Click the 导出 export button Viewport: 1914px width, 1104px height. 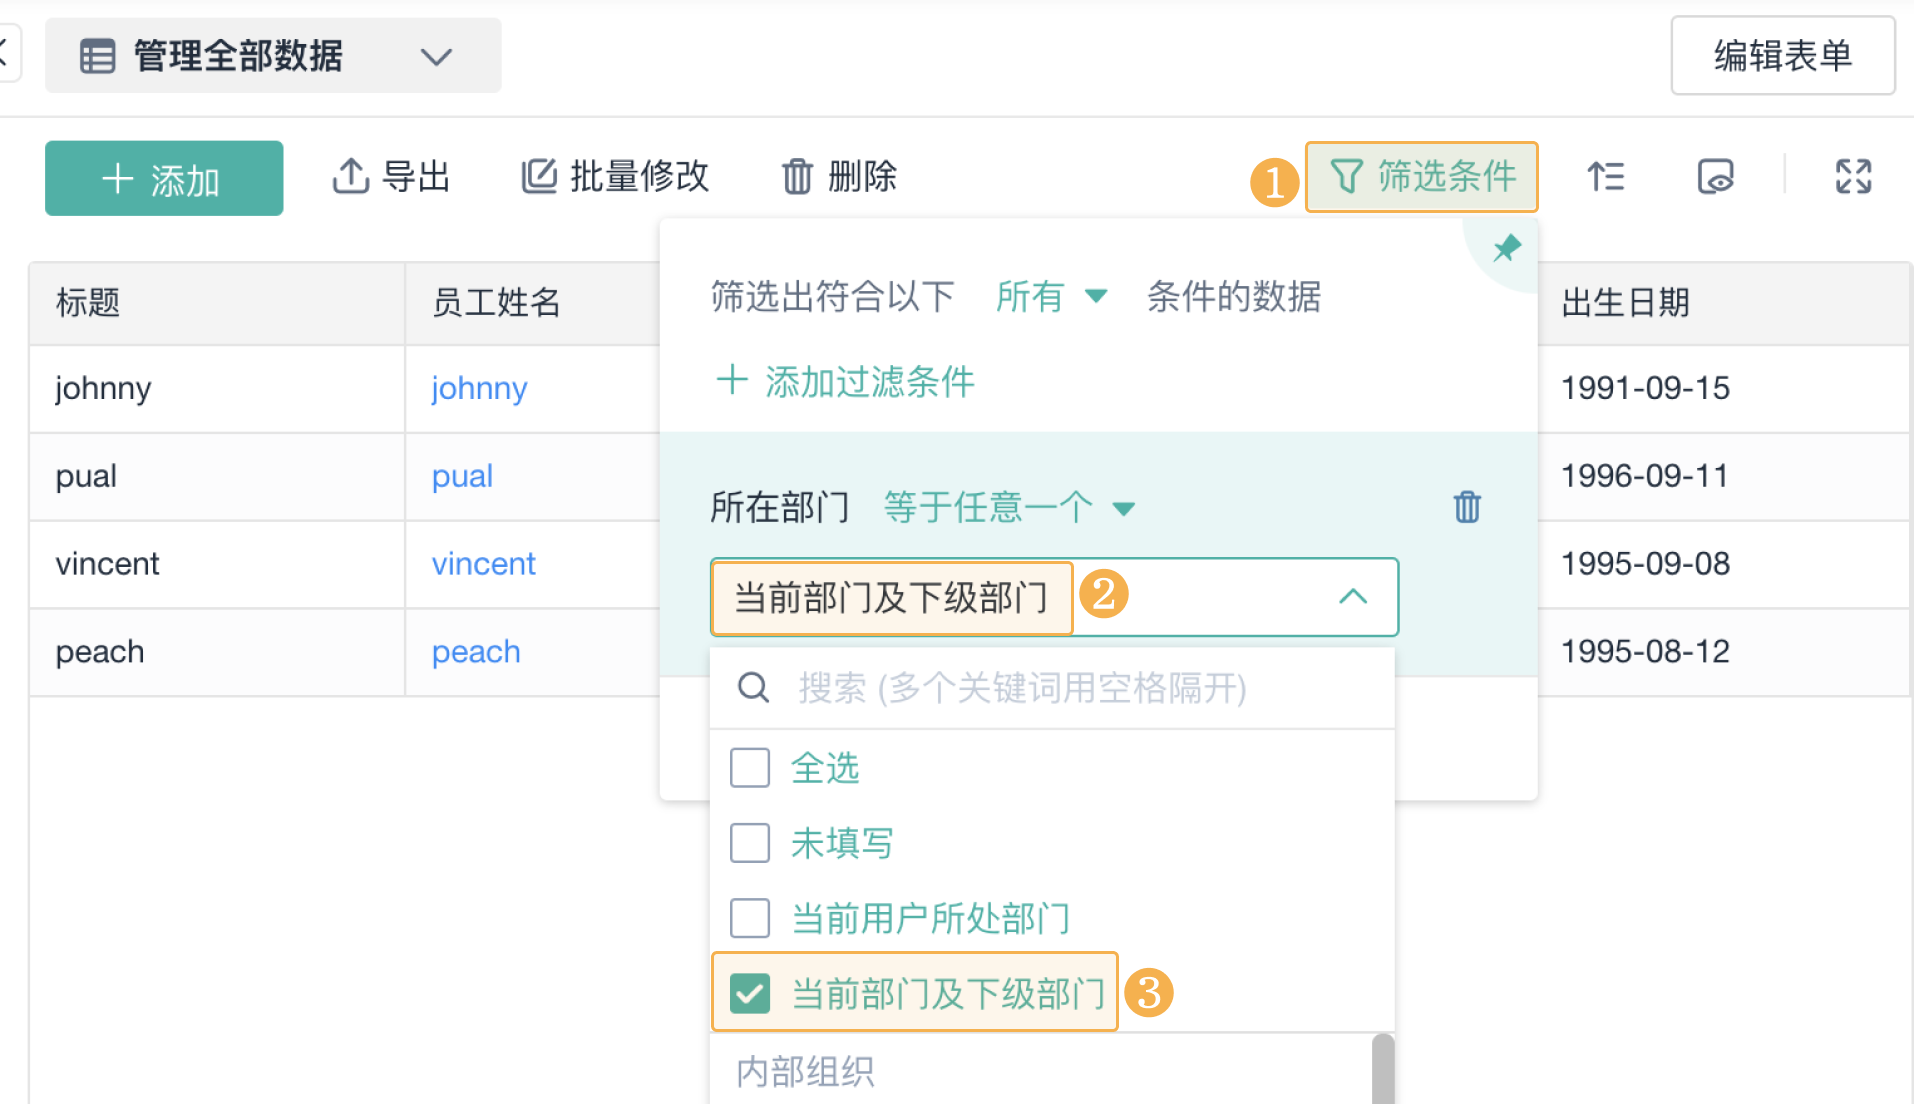tap(391, 177)
